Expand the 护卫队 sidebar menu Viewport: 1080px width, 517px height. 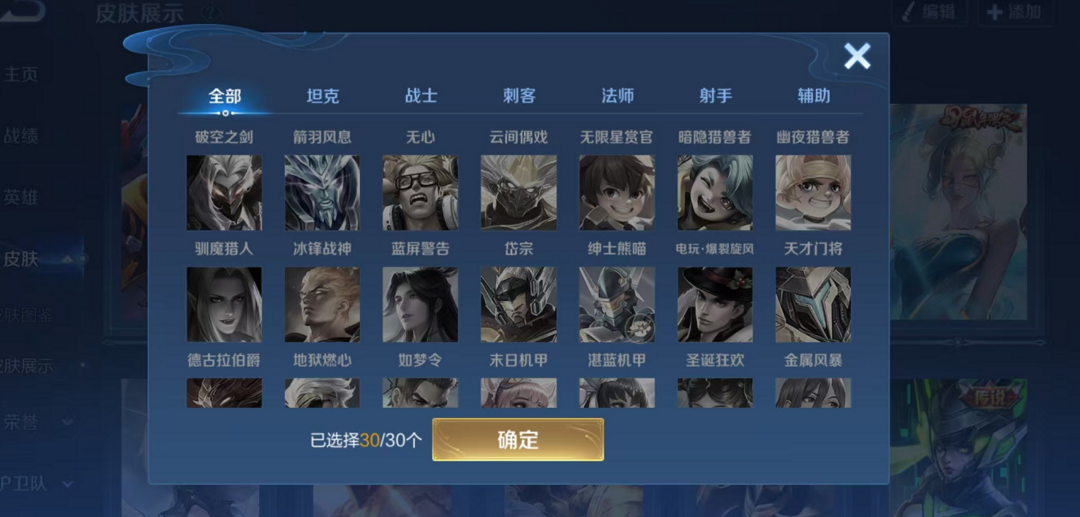(38, 484)
